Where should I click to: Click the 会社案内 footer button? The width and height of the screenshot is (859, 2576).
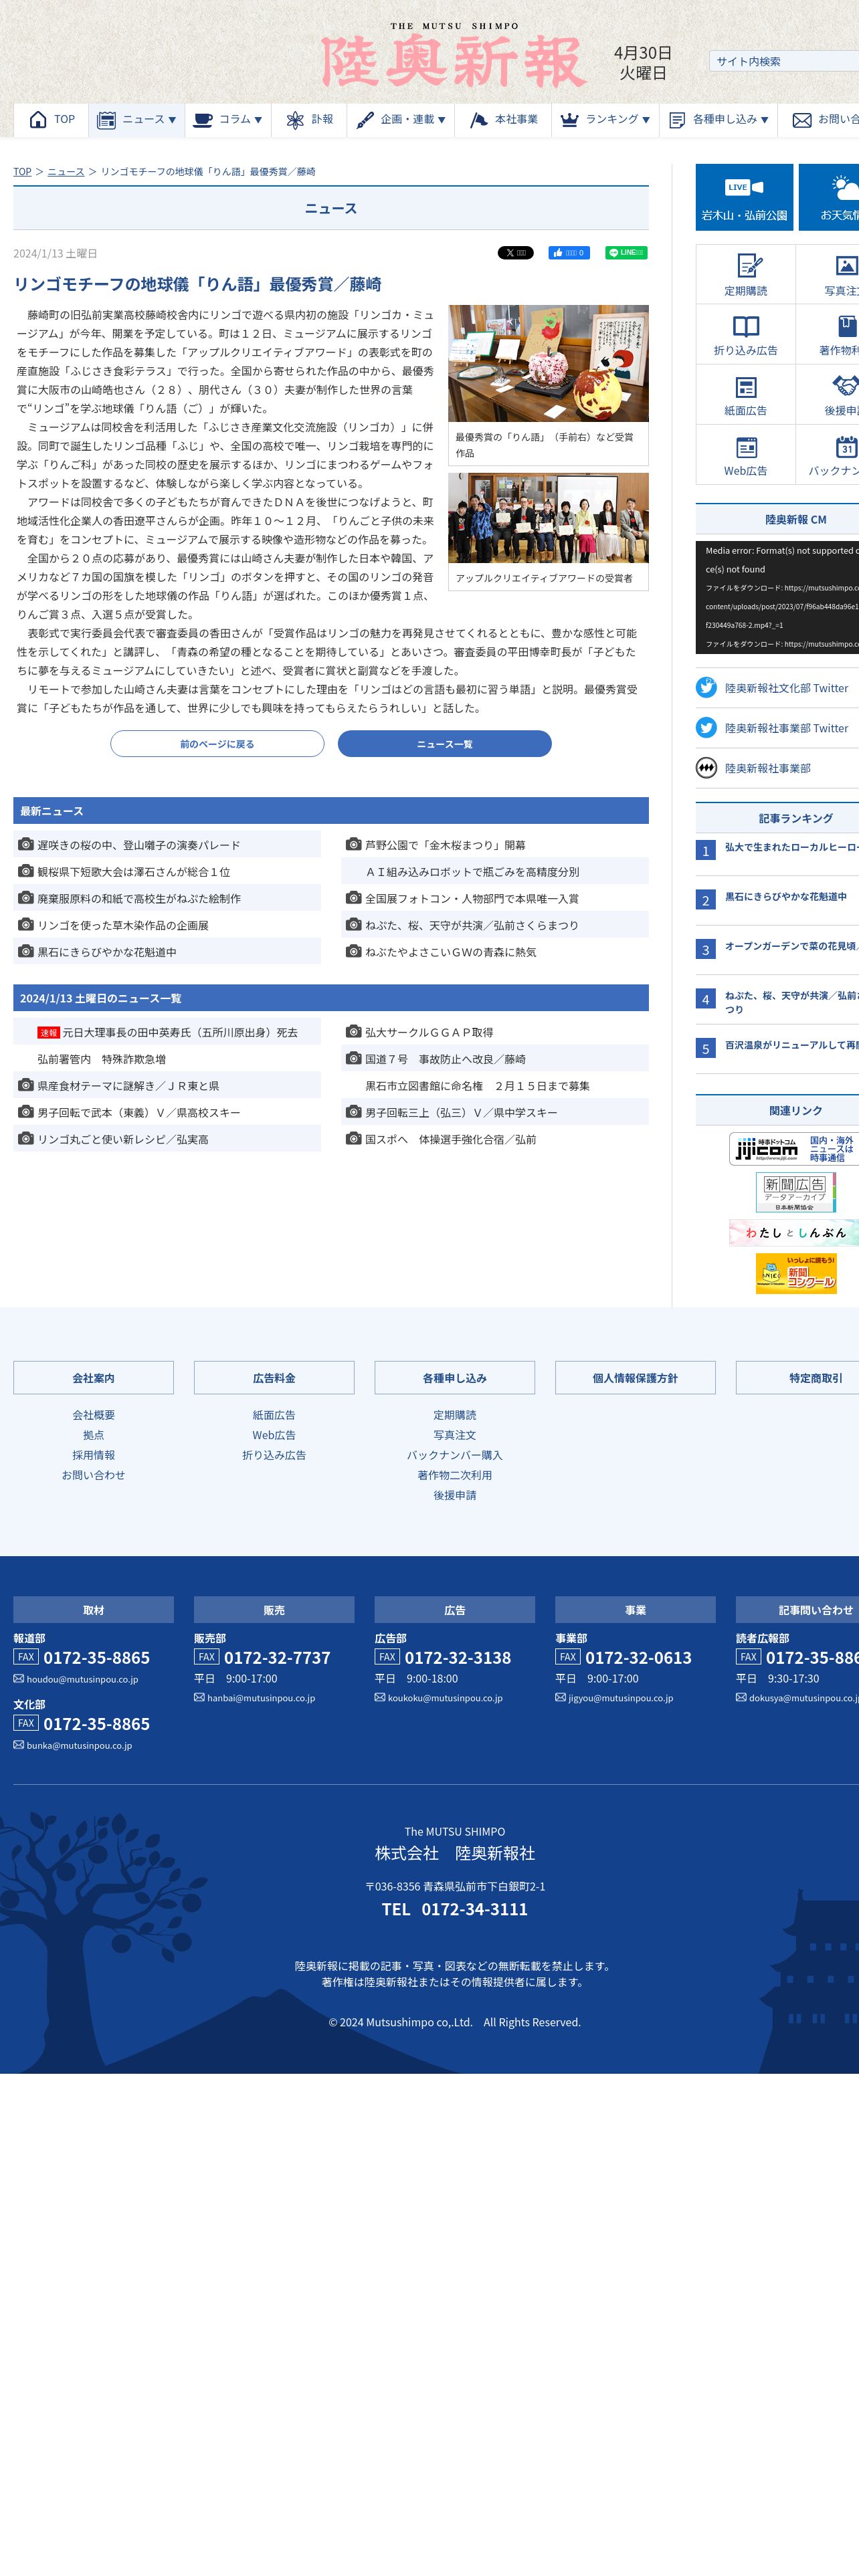point(93,1378)
